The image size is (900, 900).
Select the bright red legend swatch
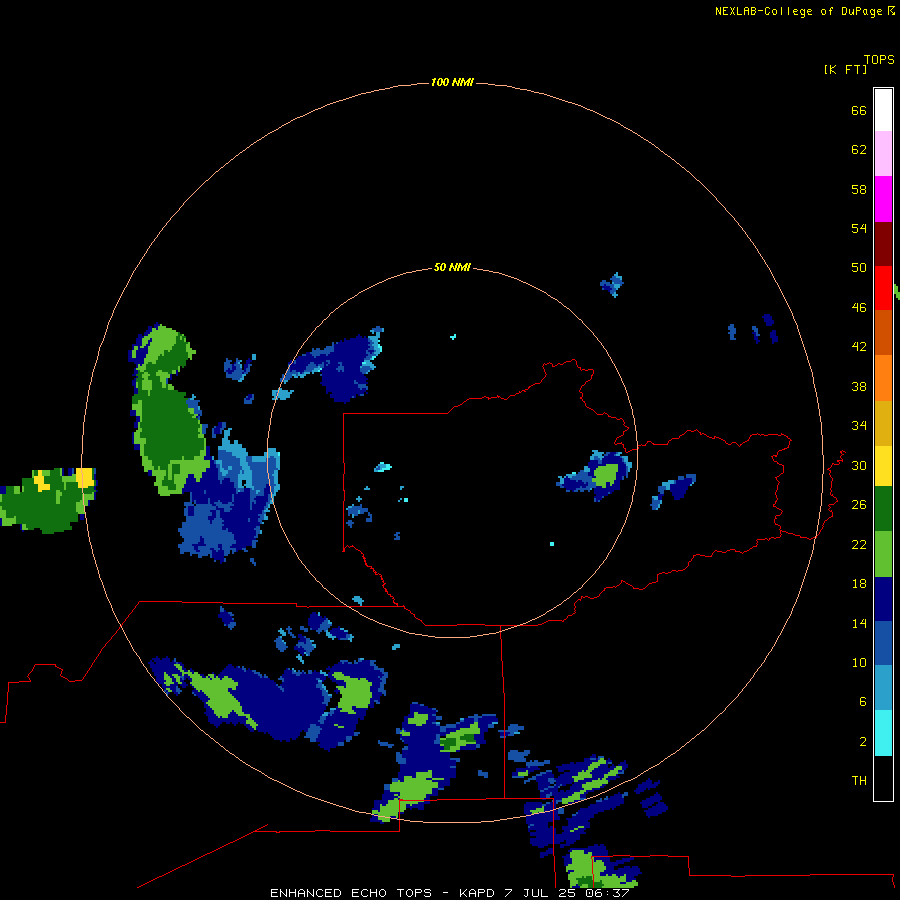pos(883,288)
